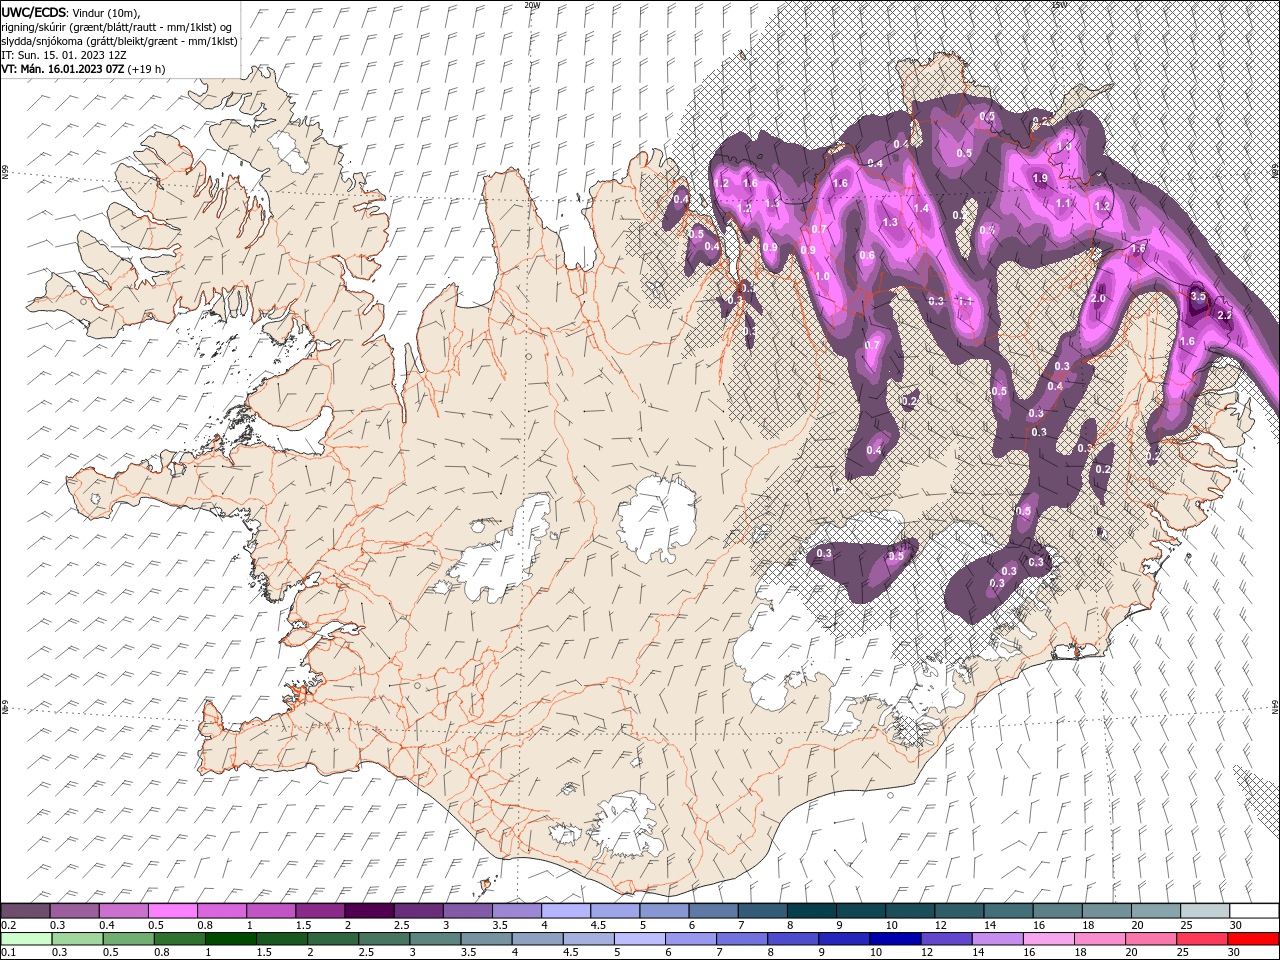
Task: Select the dark purple 2 swatch in upper legend
Action: tap(369, 911)
